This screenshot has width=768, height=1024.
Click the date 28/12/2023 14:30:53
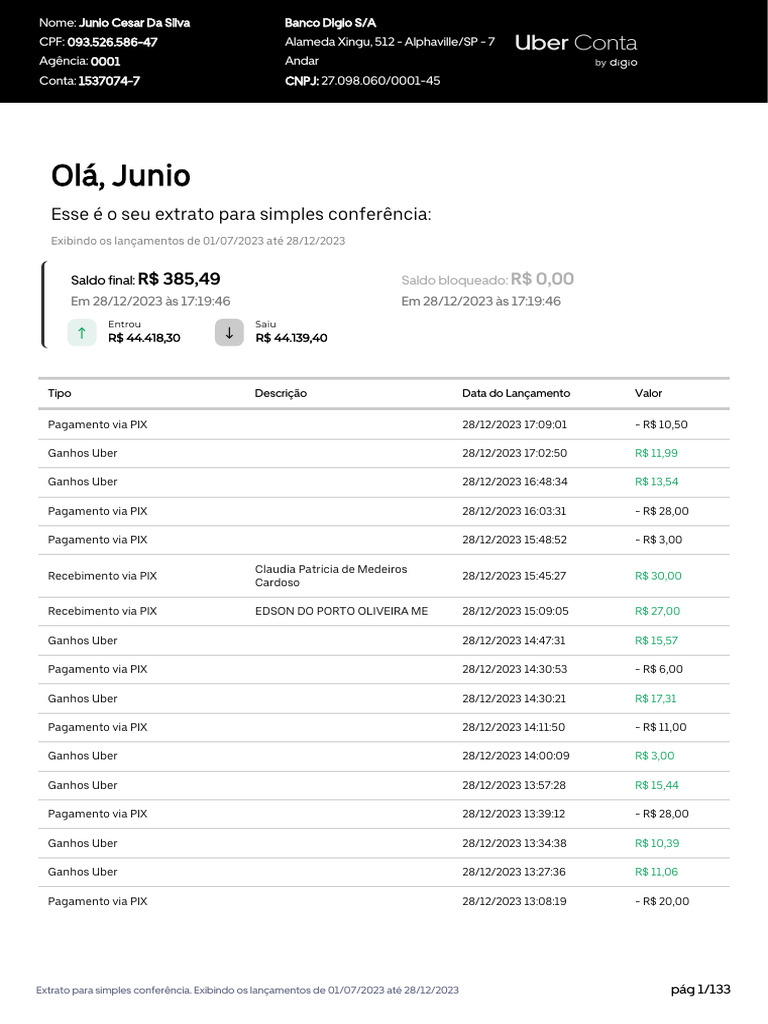(515, 669)
